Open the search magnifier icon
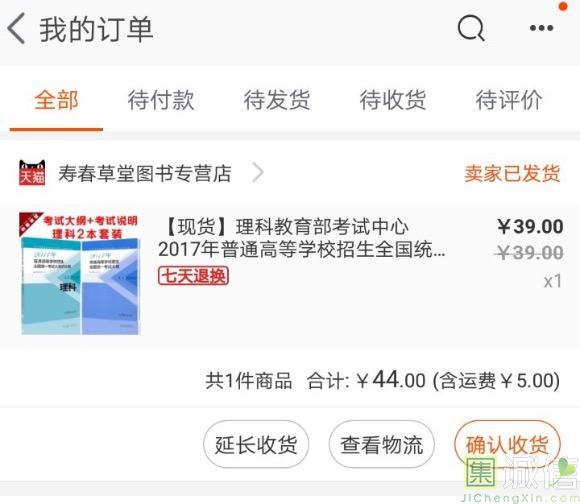Viewport: 580px width, 504px height. click(471, 28)
